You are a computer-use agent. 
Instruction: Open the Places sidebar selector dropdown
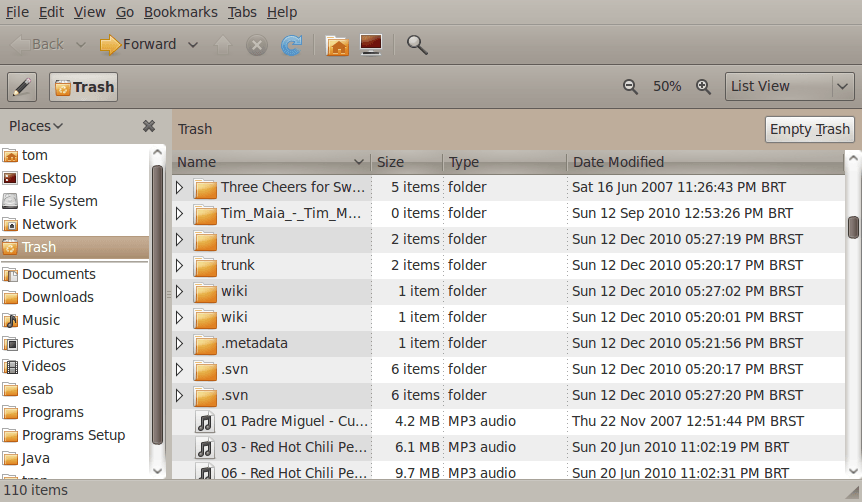pyautogui.click(x=36, y=126)
